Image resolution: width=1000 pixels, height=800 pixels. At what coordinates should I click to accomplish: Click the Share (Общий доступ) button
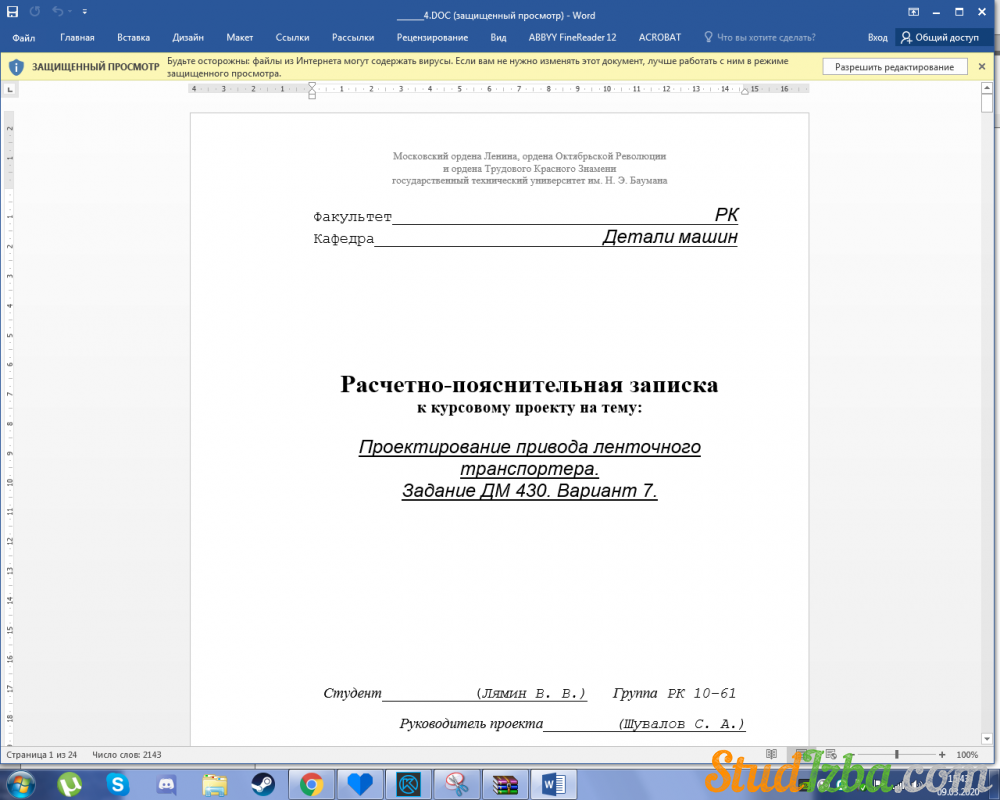coord(940,37)
